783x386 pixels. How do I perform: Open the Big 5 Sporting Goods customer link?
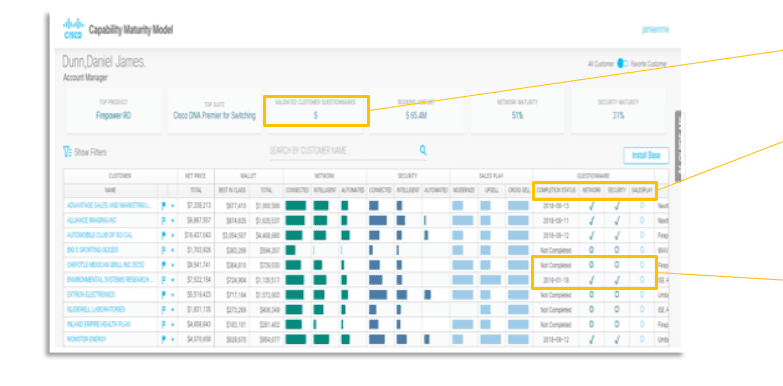point(92,250)
